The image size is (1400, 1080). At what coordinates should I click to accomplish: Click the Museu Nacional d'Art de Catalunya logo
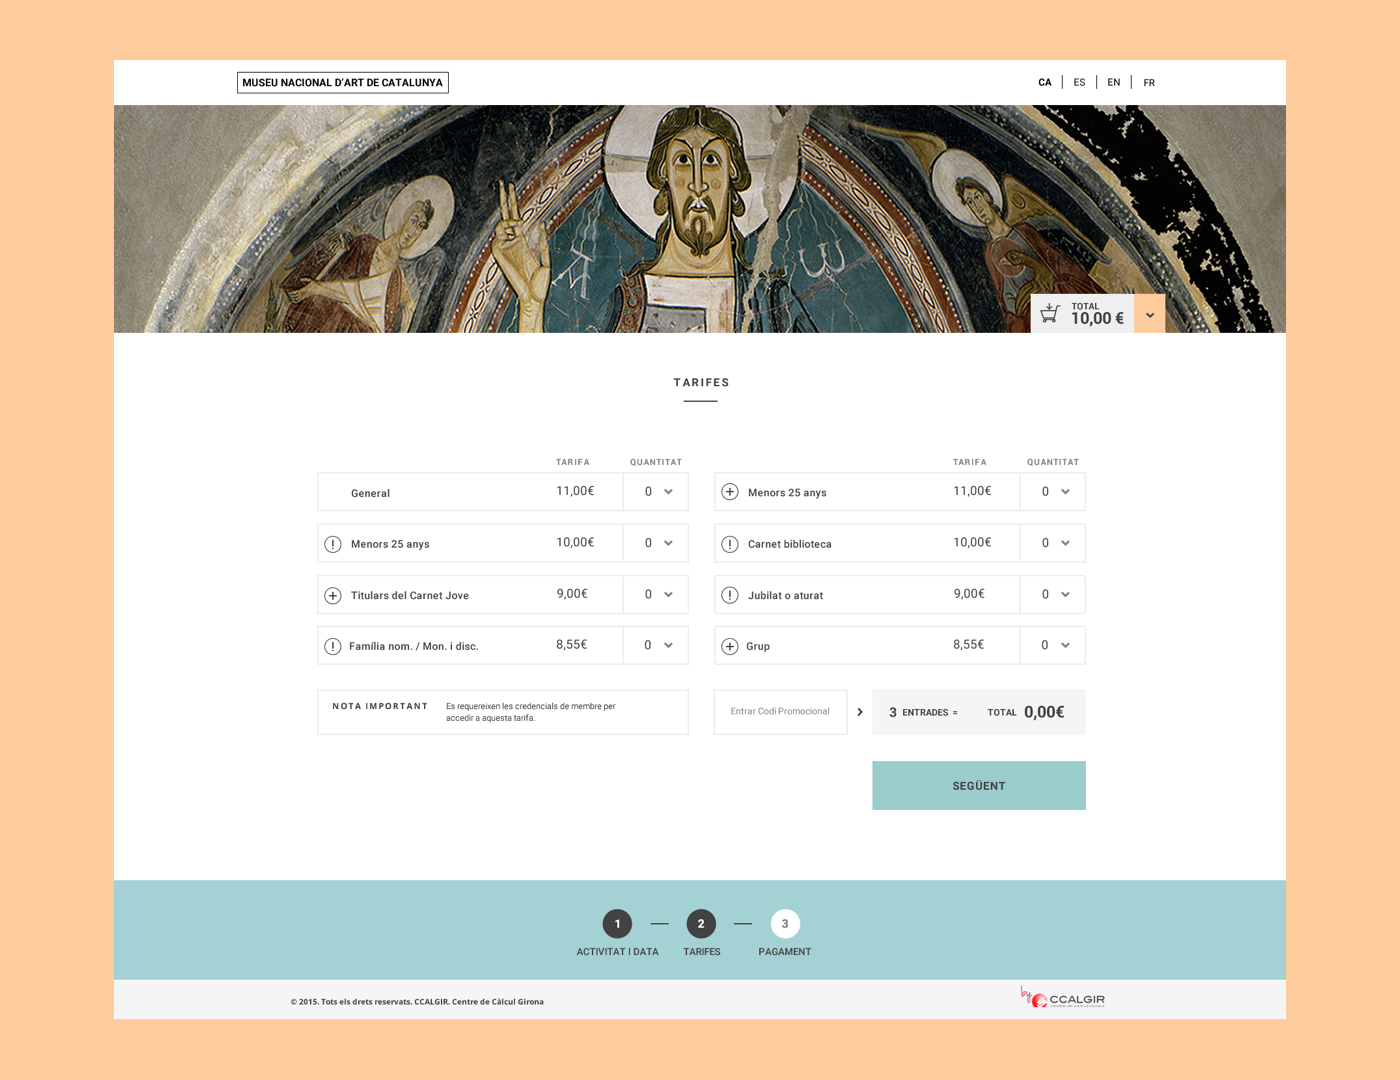pos(343,83)
